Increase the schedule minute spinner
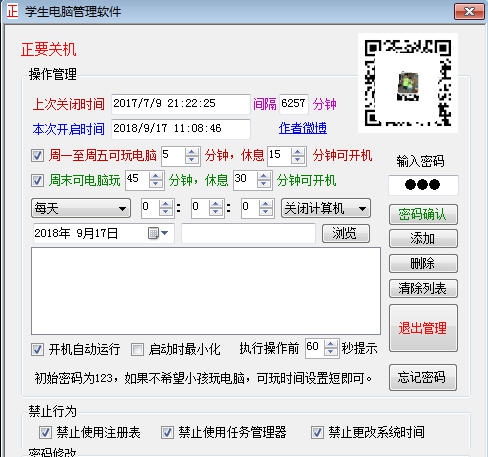488x457 pixels. 216,204
